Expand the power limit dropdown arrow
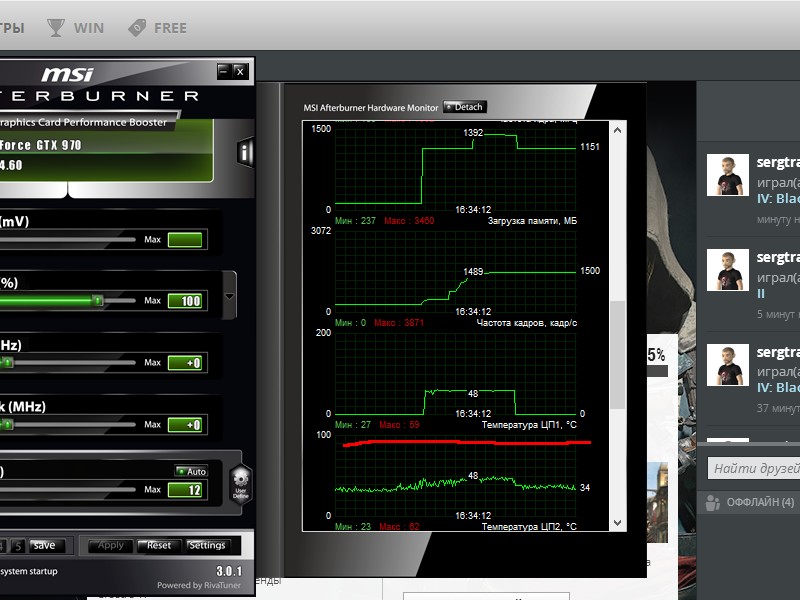 coord(229,296)
